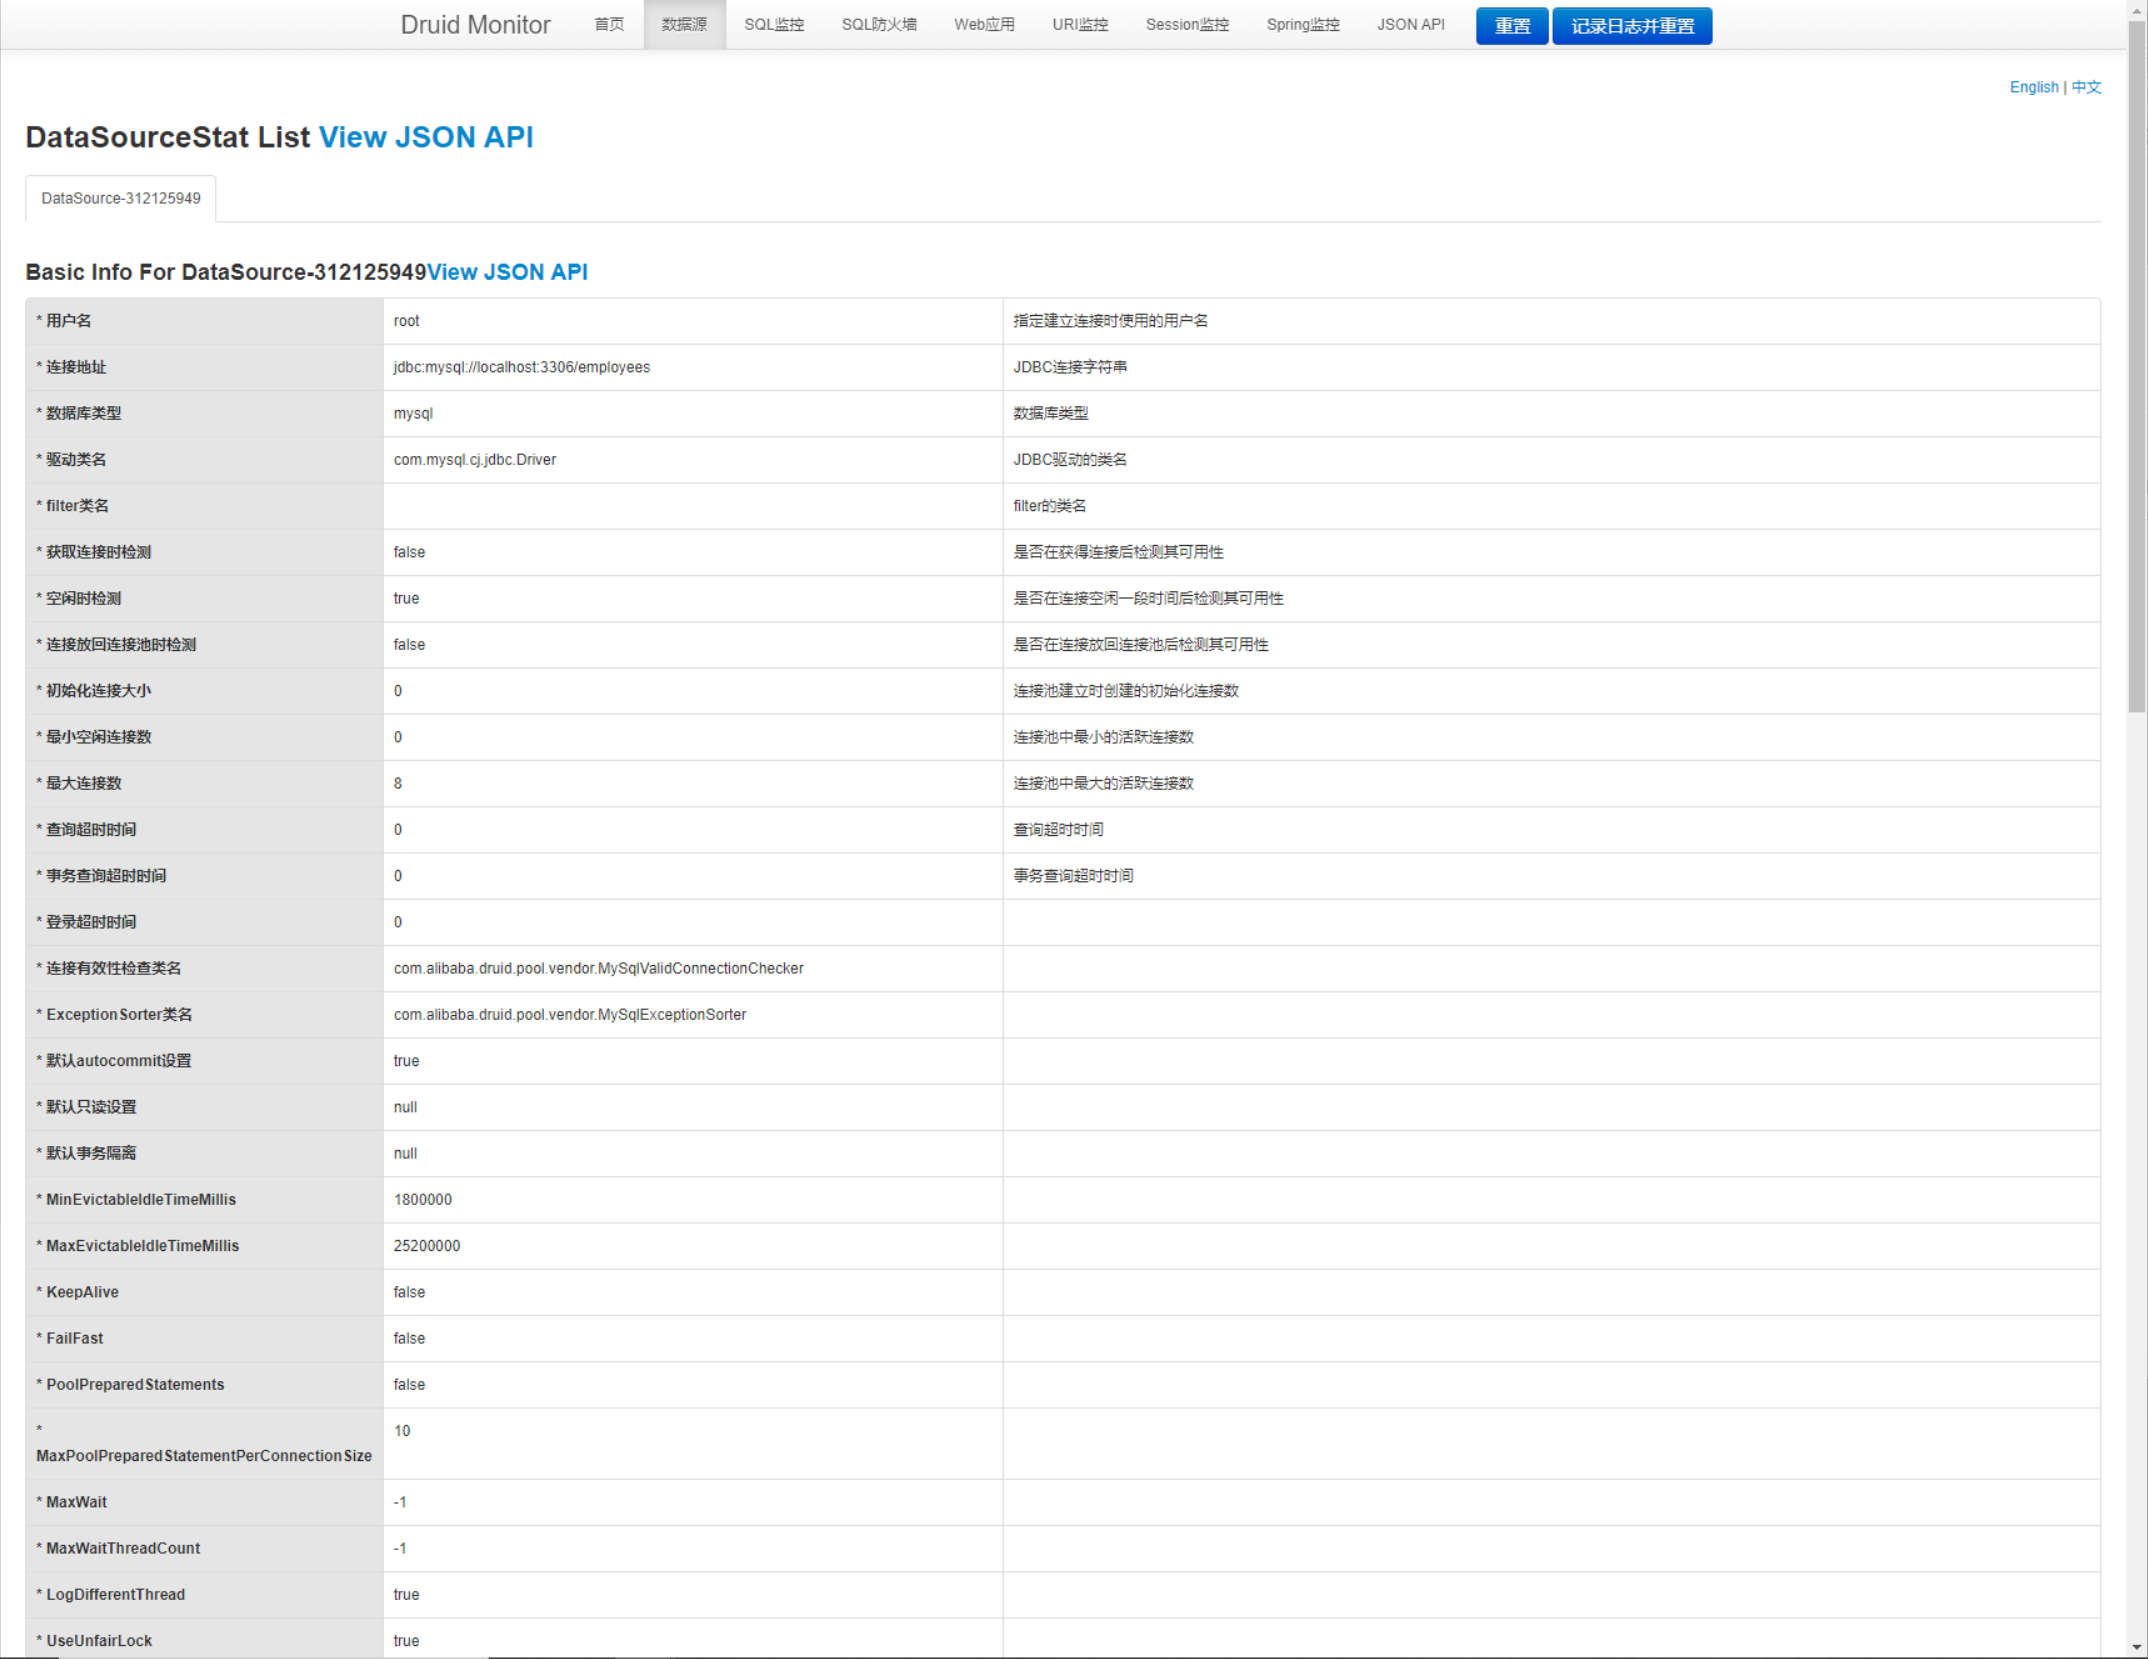The width and height of the screenshot is (2148, 1659).
Task: Go to SQL监控 page
Action: coord(773,25)
